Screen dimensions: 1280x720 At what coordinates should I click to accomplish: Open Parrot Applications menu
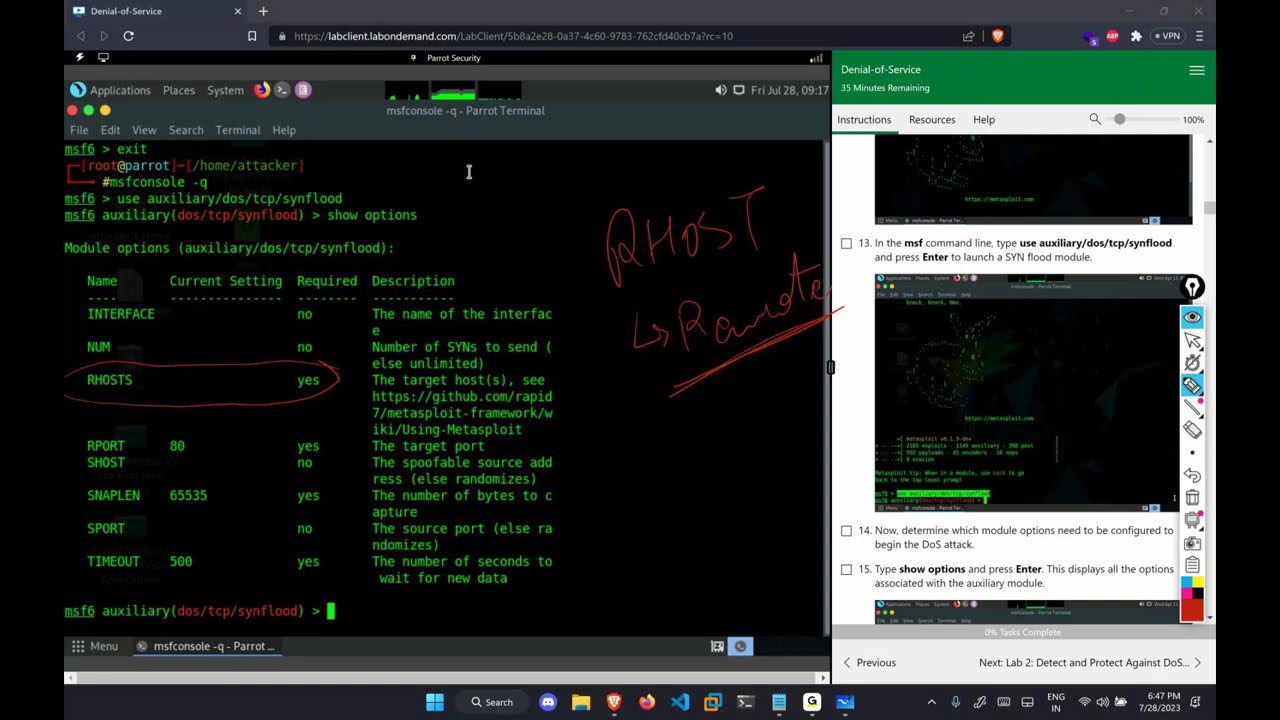tap(112, 90)
